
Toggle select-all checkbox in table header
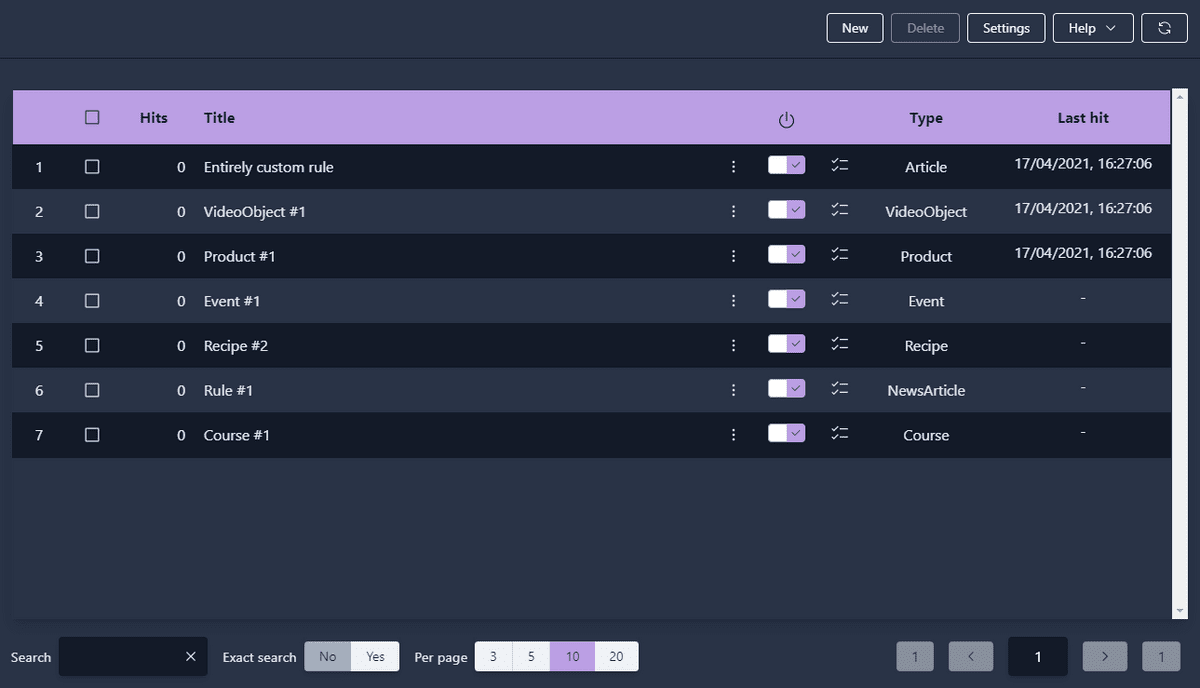[x=92, y=117]
